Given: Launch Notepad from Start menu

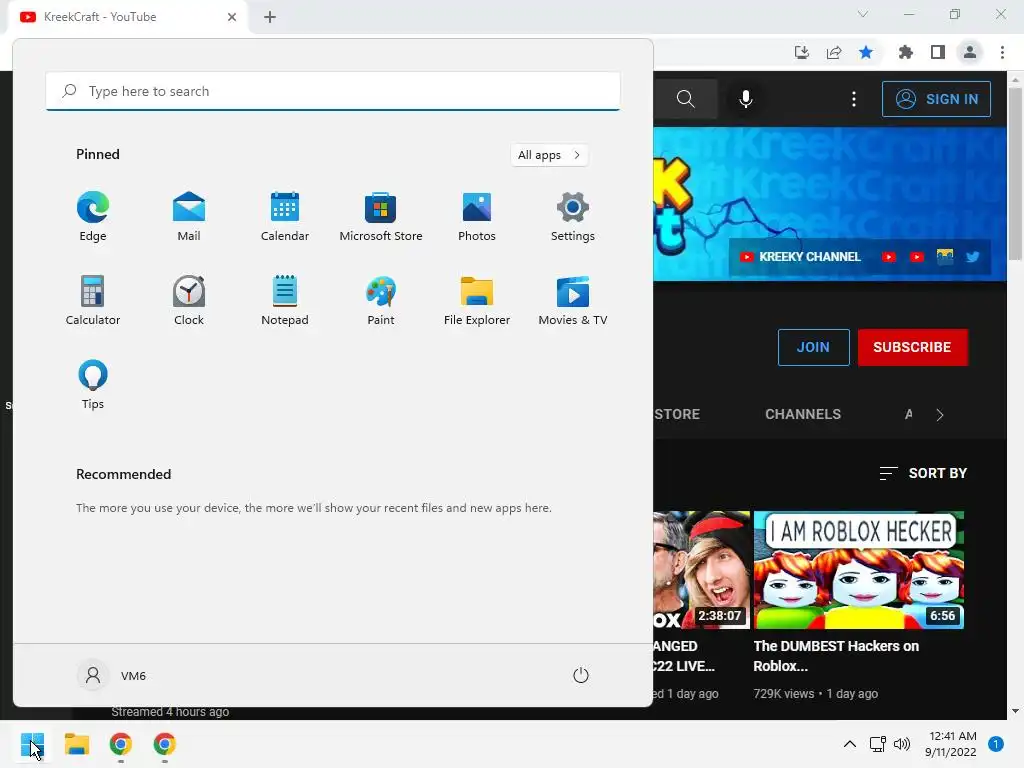Looking at the screenshot, I should tap(285, 300).
